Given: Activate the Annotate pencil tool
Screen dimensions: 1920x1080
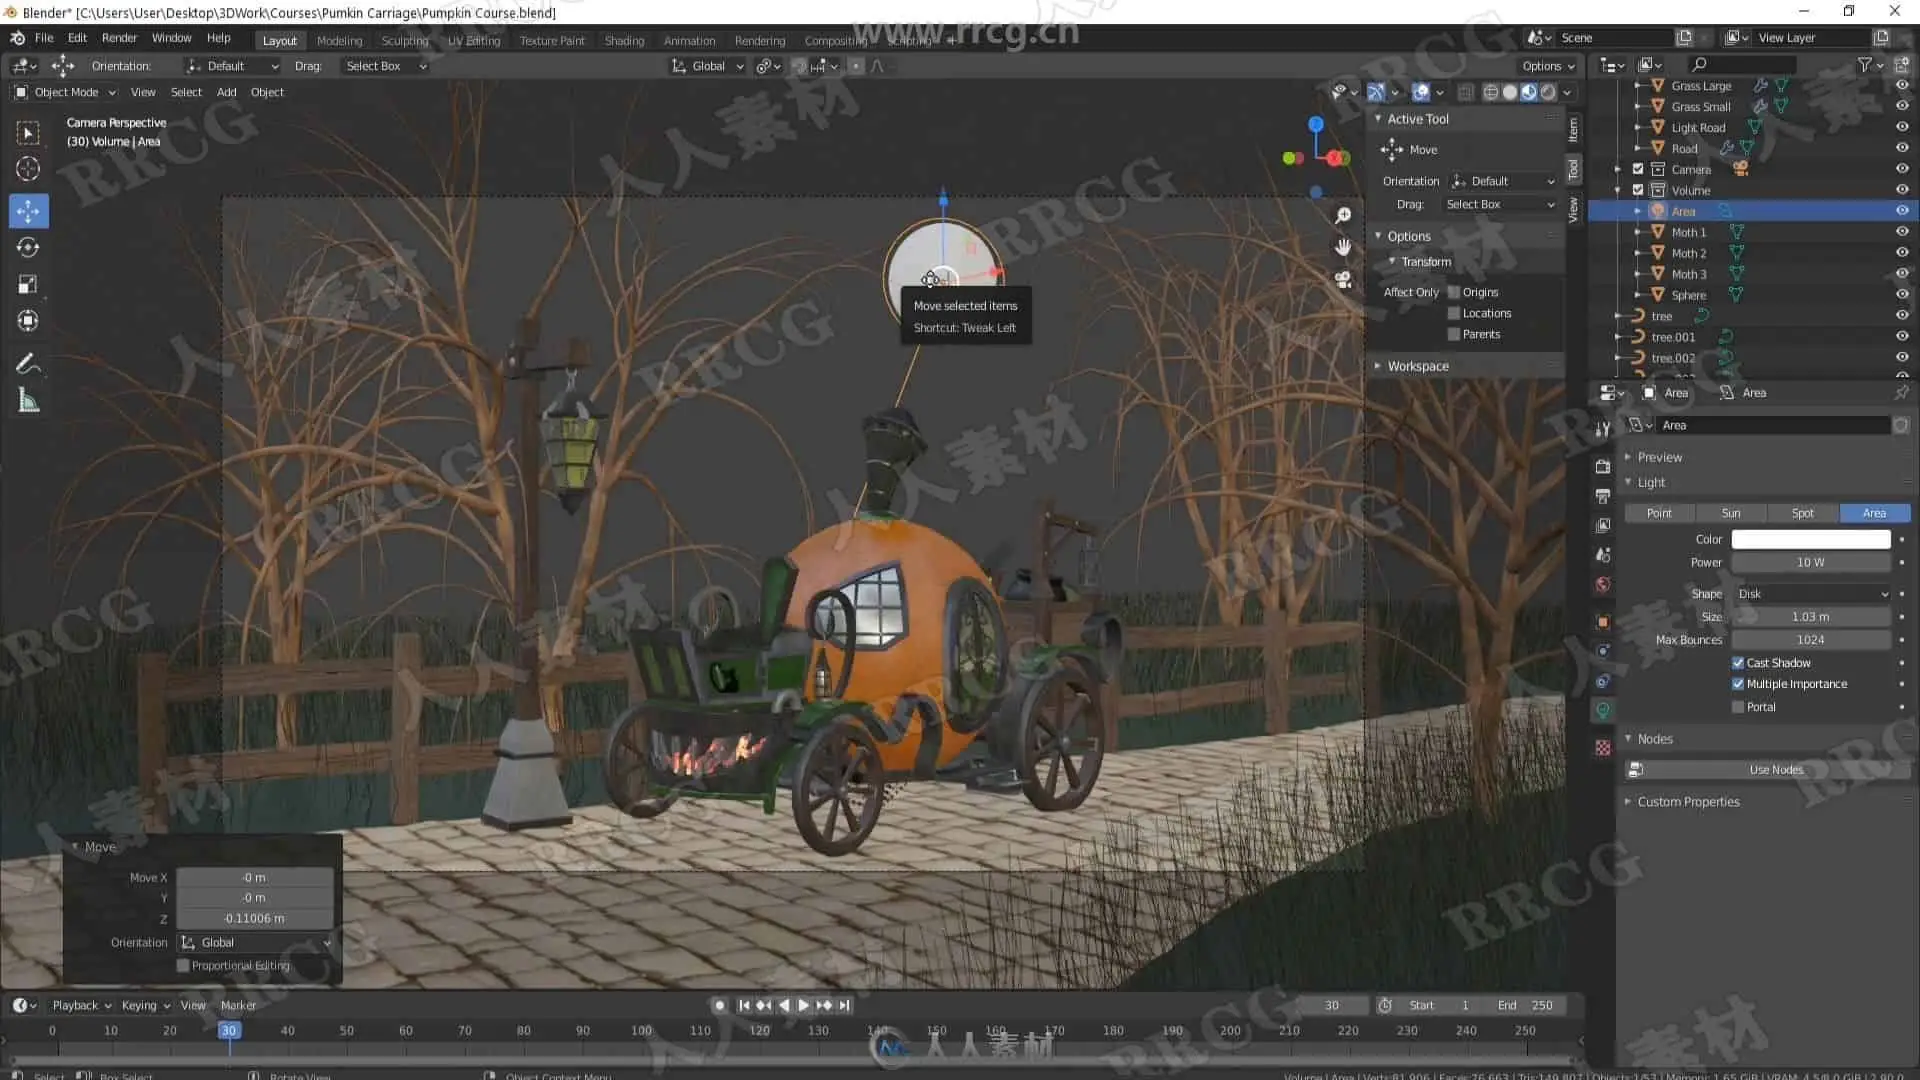Looking at the screenshot, I should 28,363.
